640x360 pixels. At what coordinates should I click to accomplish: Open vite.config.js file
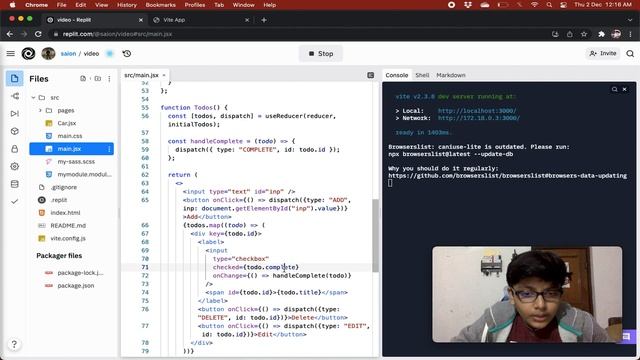[x=68, y=238]
